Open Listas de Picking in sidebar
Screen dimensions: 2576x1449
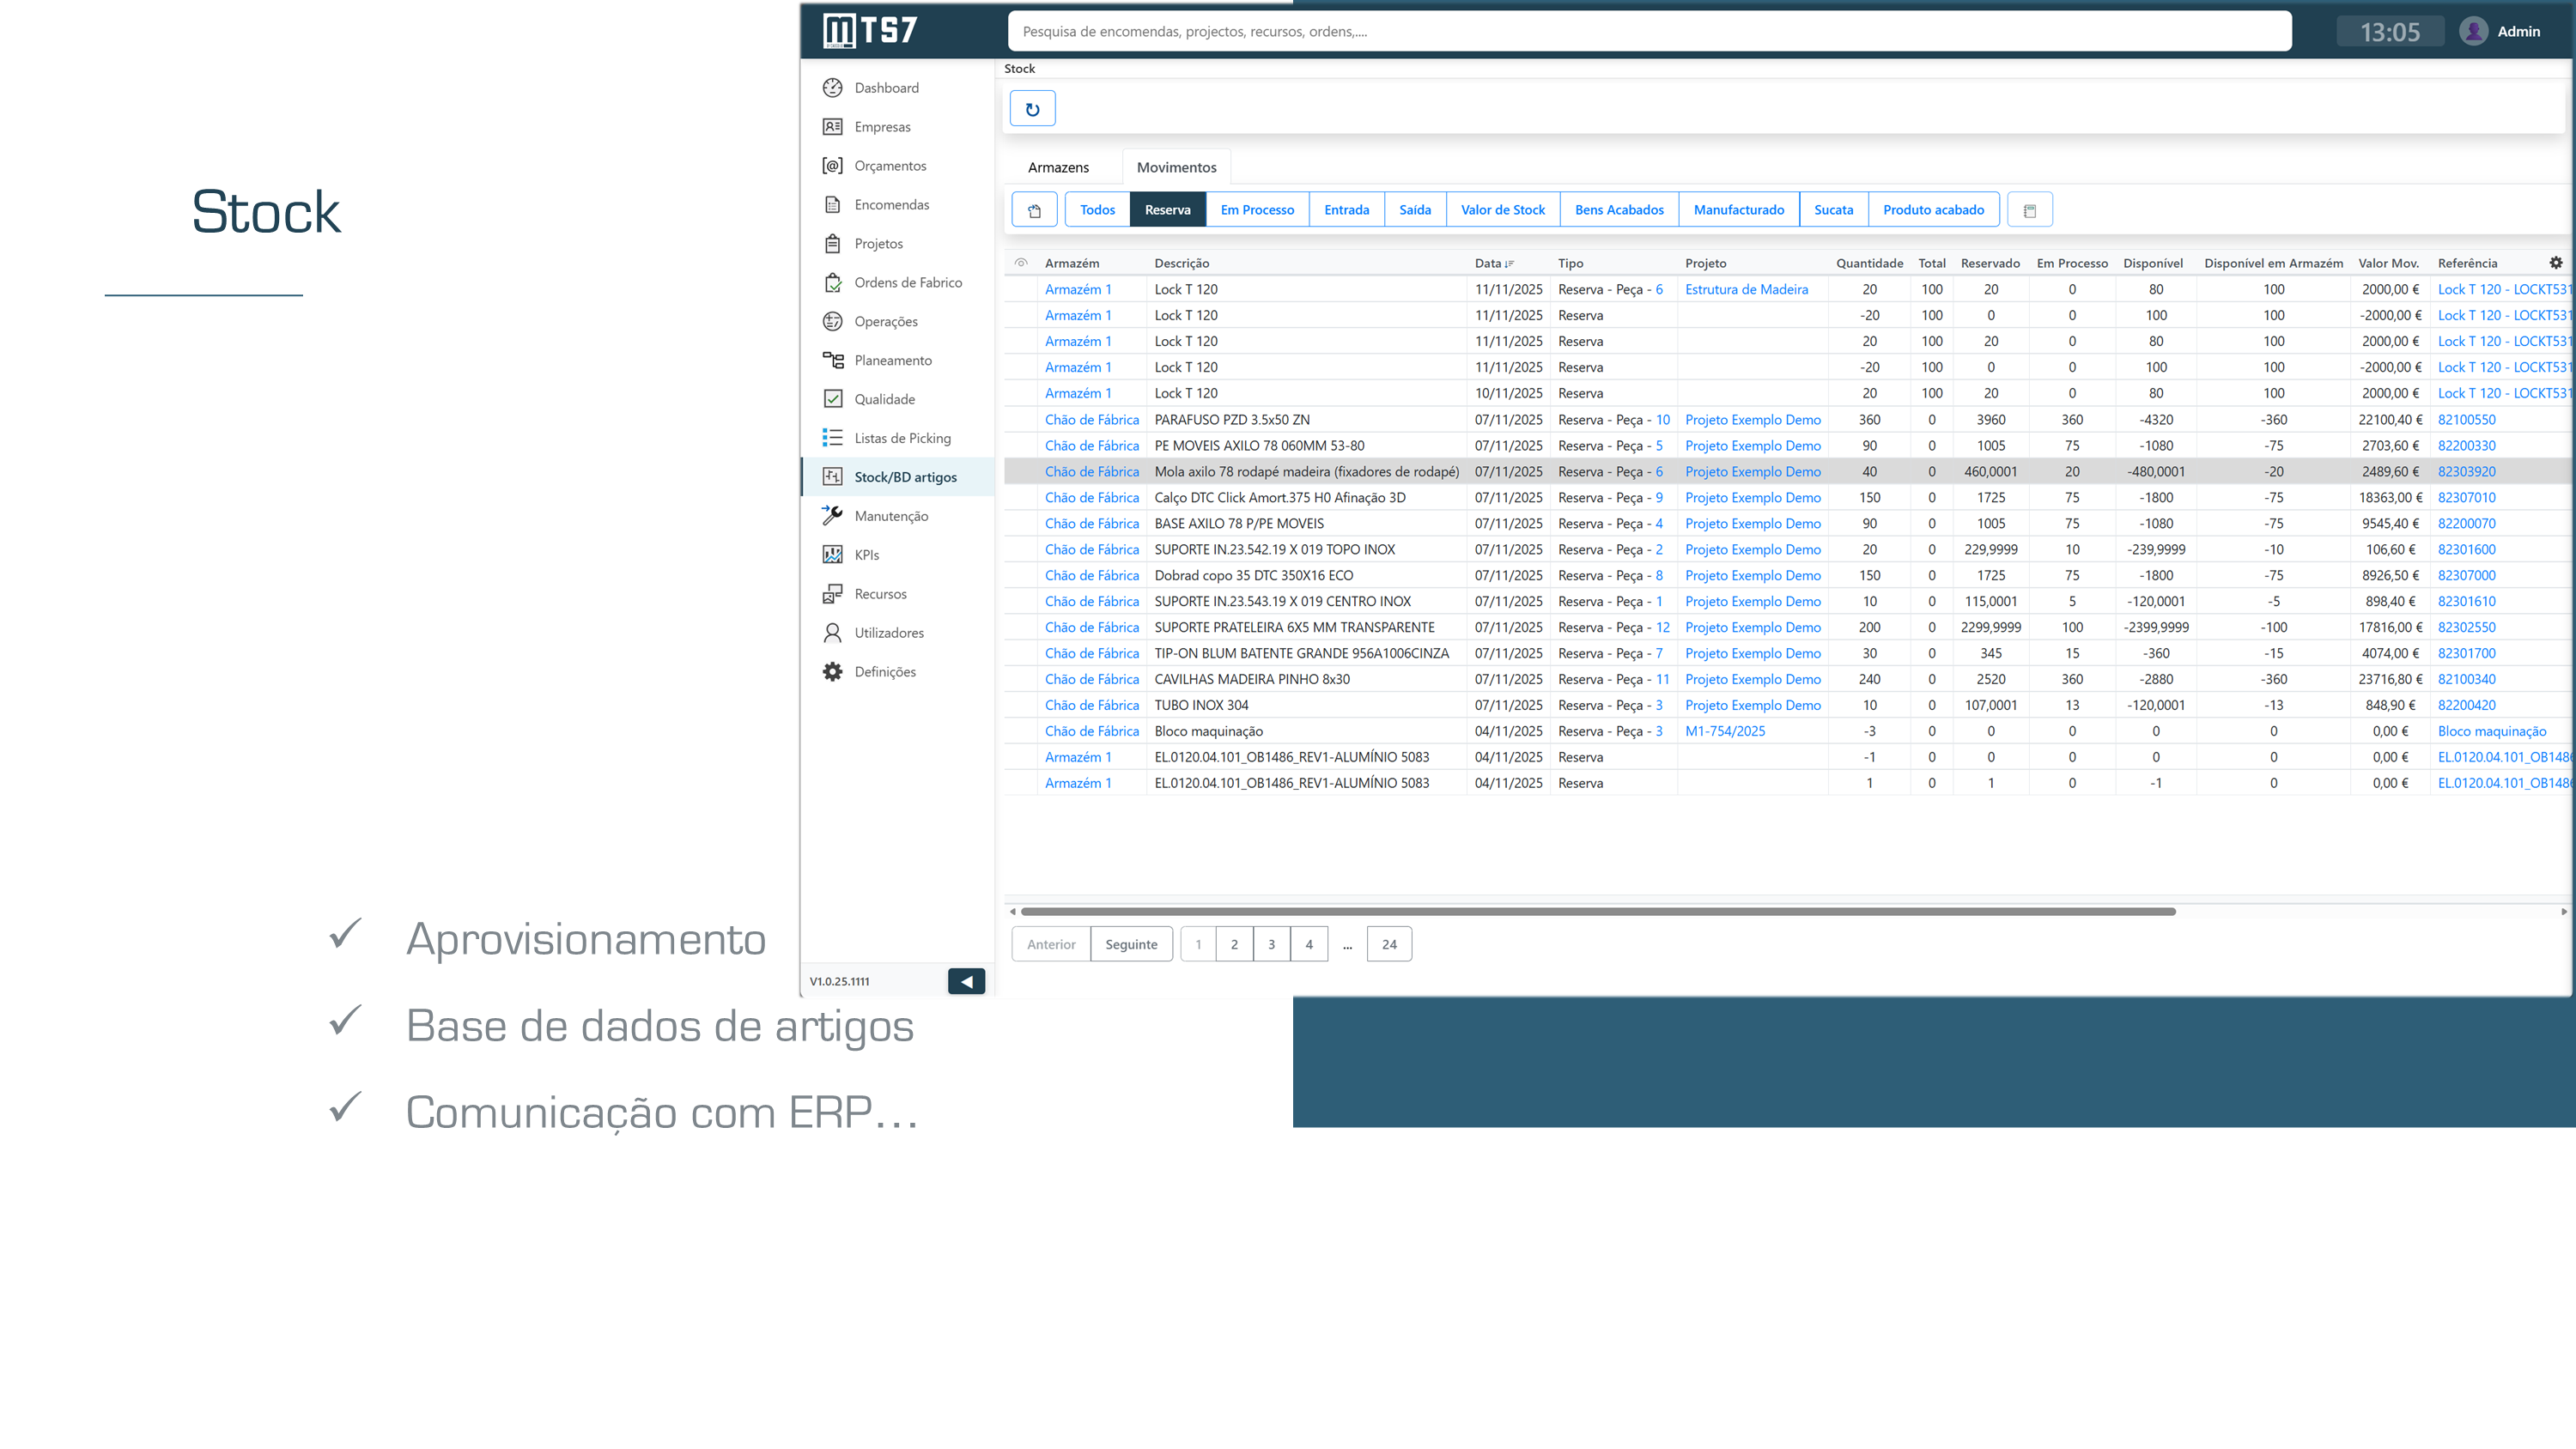click(x=901, y=438)
